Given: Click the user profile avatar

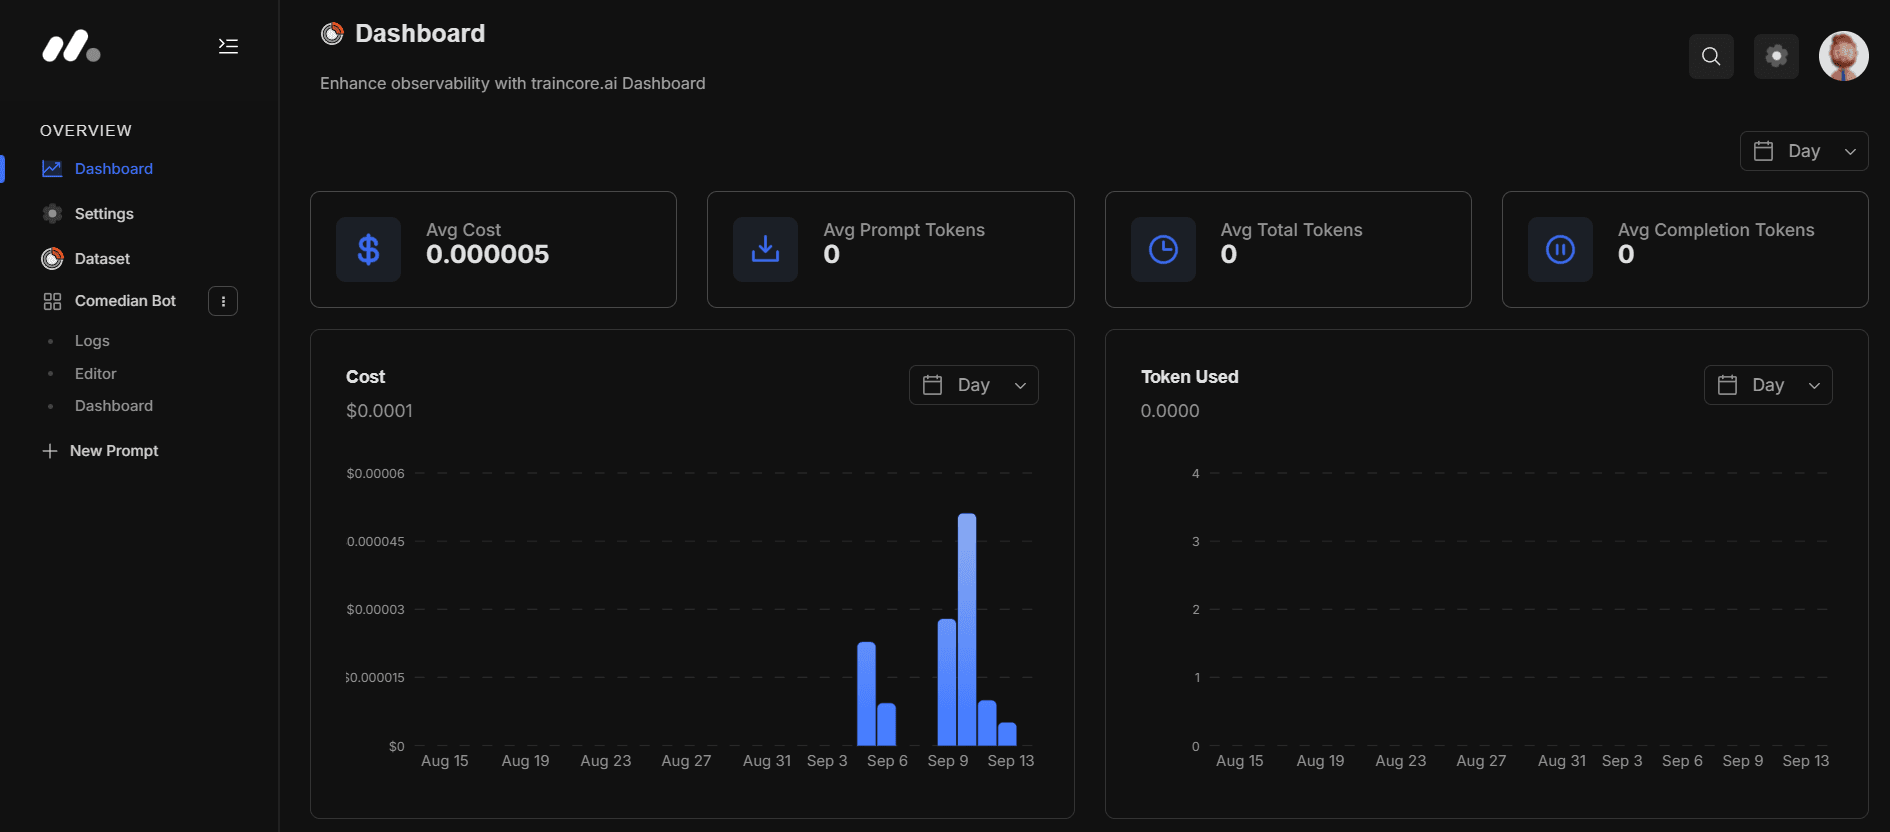Looking at the screenshot, I should pyautogui.click(x=1843, y=56).
